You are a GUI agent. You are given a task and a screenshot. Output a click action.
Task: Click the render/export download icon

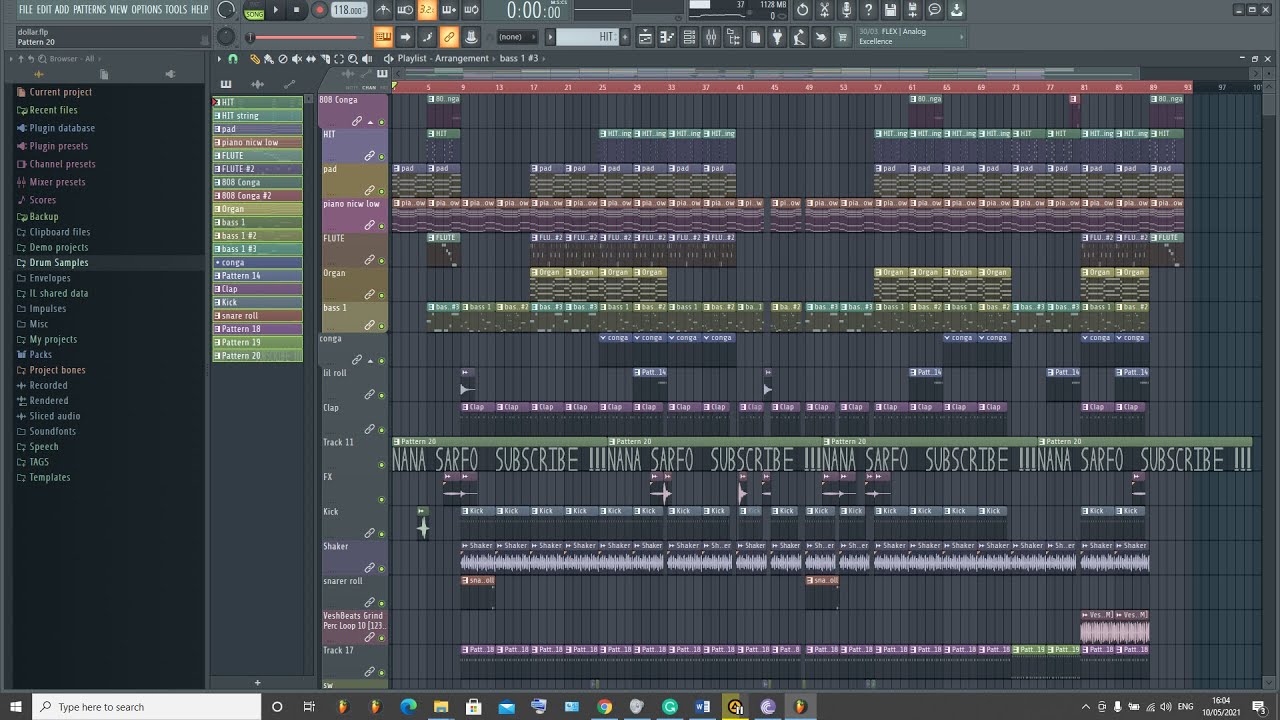point(956,10)
